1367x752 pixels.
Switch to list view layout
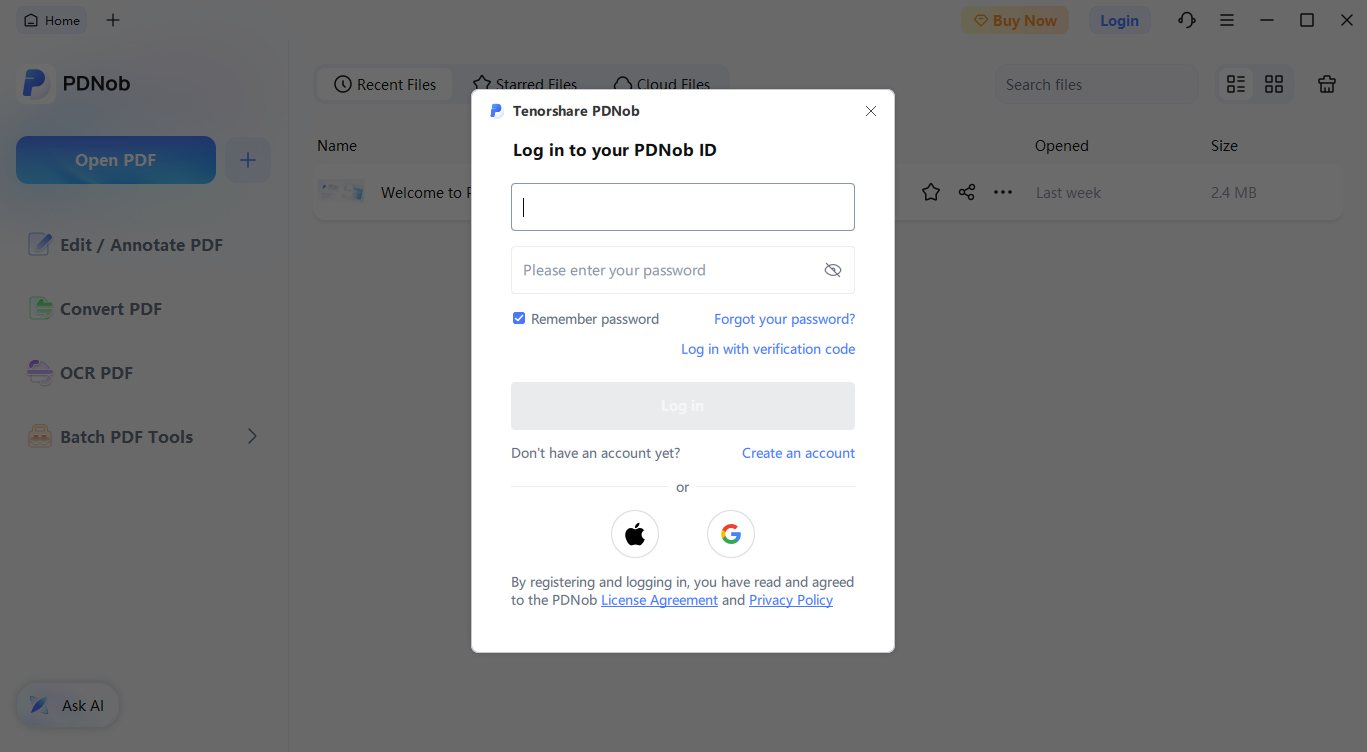1235,84
